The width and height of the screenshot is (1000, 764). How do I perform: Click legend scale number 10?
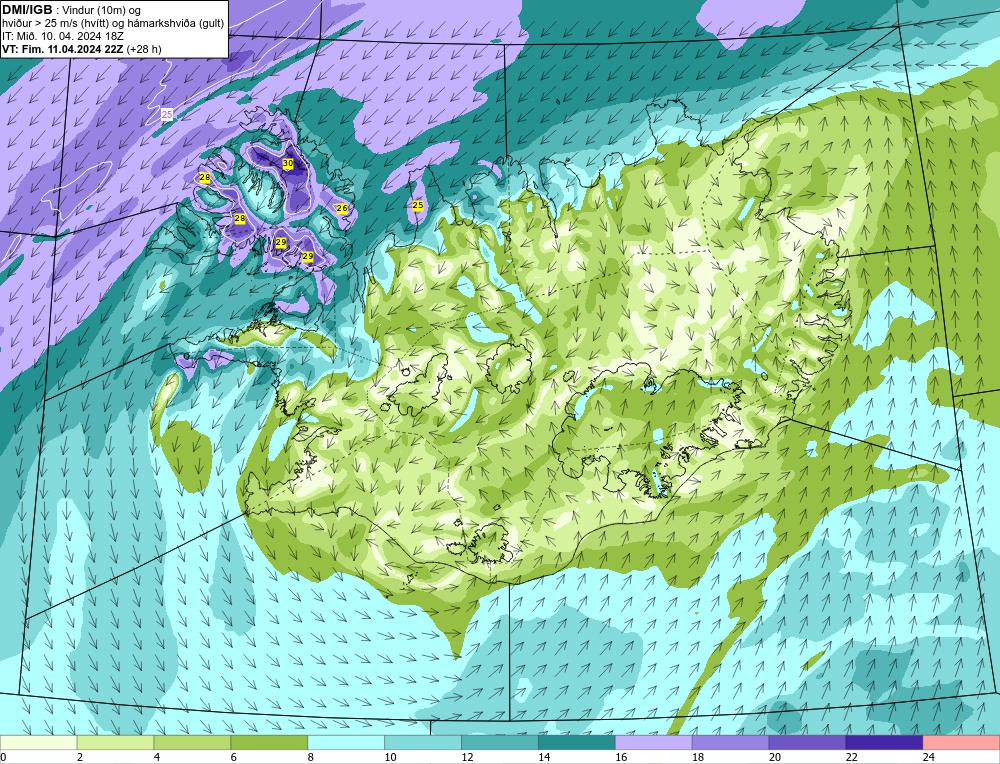tap(390, 757)
